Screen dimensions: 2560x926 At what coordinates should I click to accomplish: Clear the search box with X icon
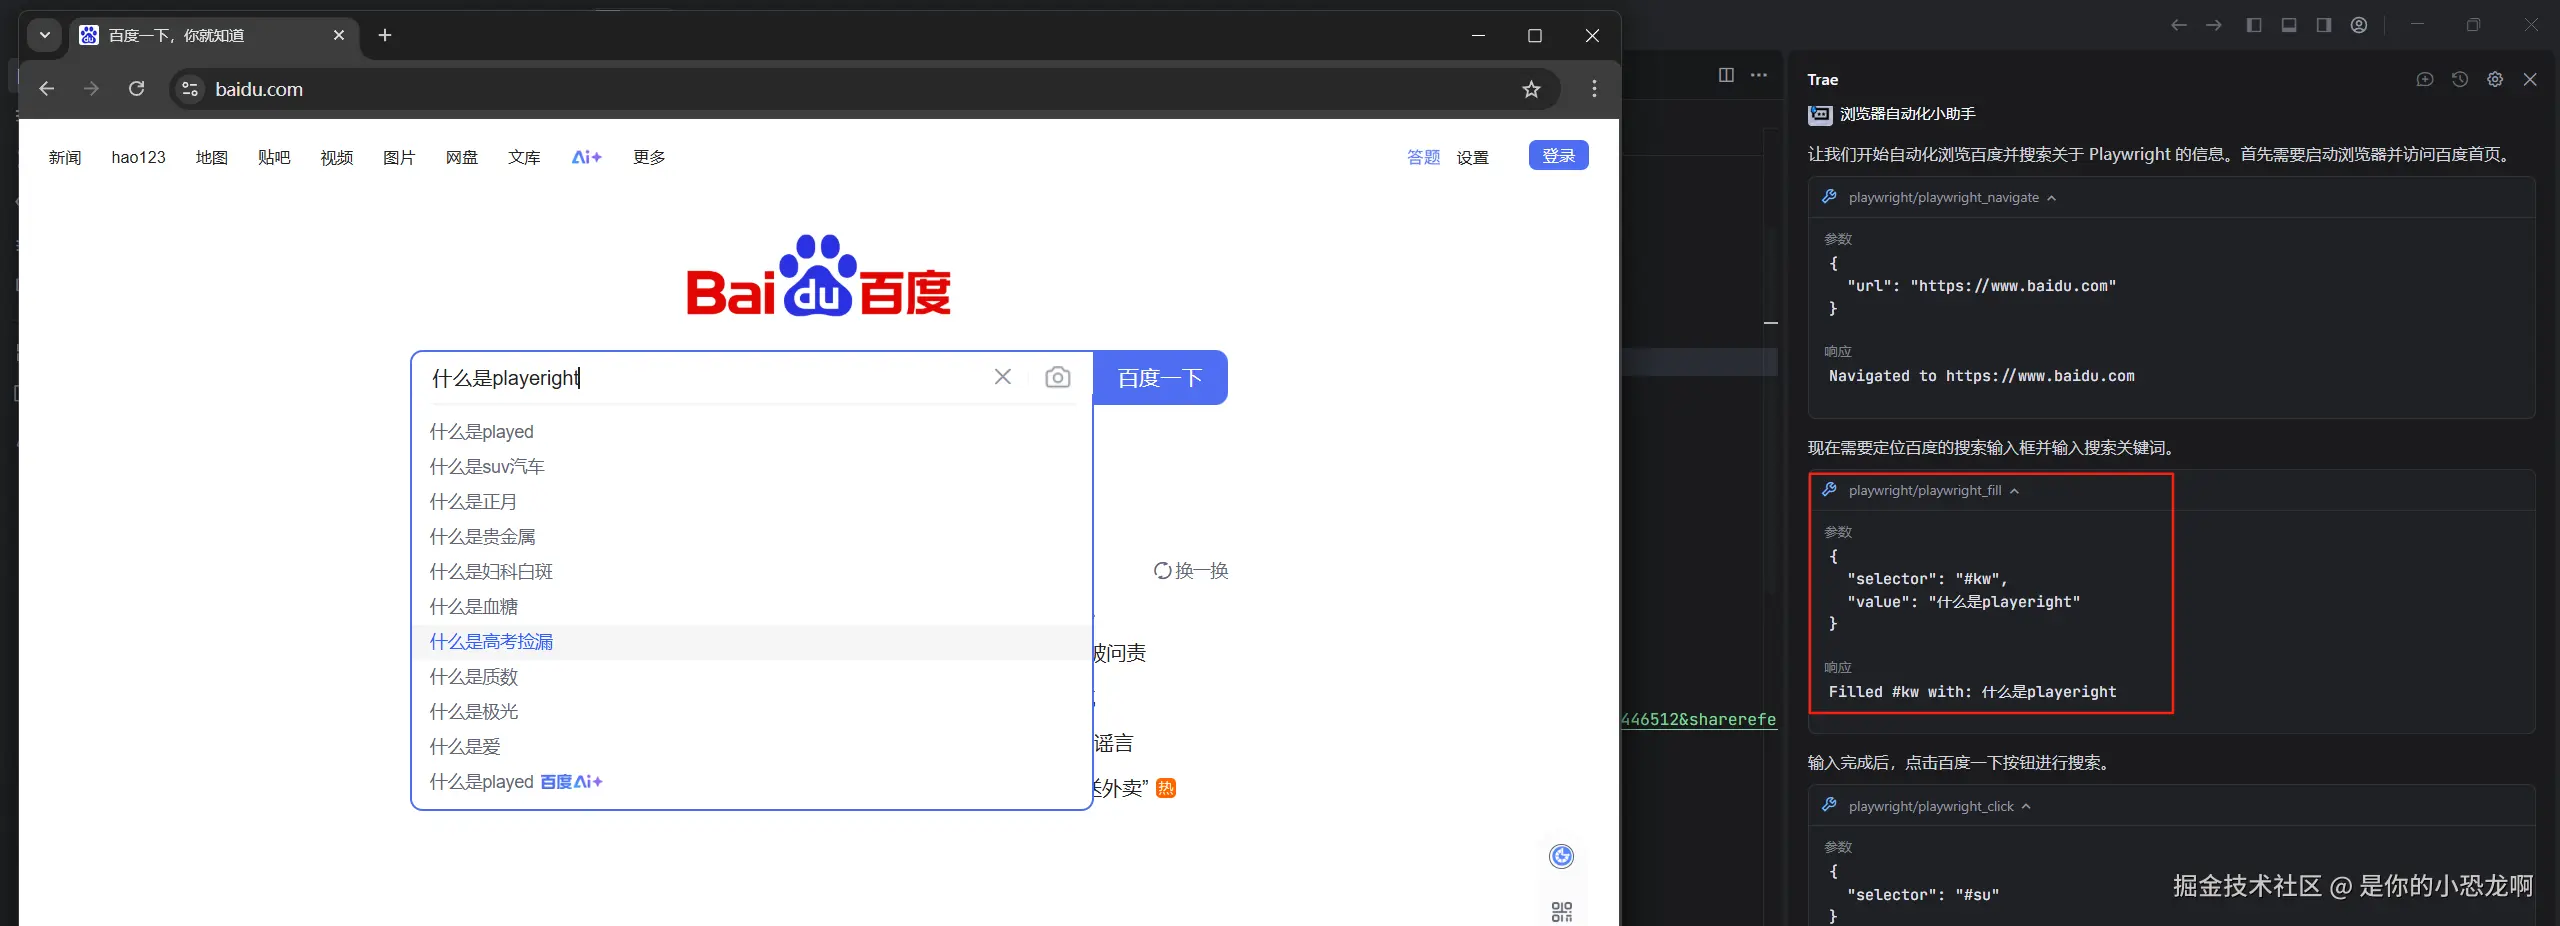pos(1003,377)
